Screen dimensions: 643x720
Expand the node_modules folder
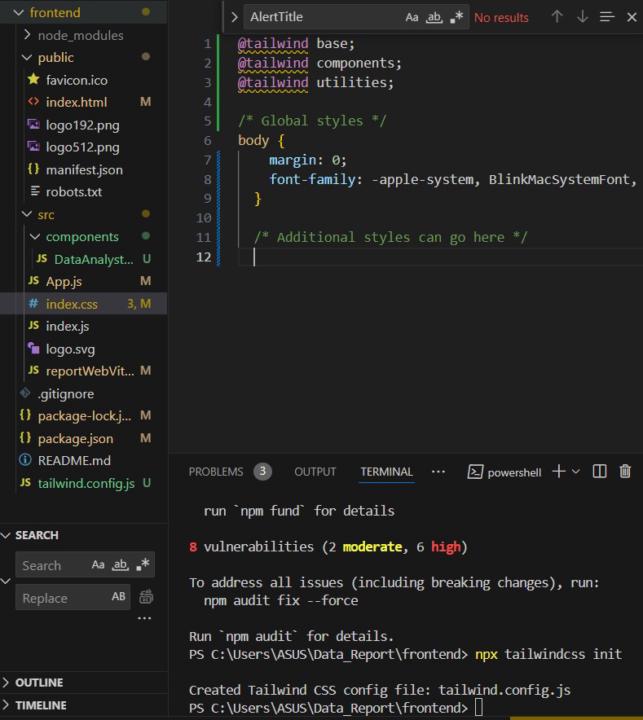click(80, 35)
